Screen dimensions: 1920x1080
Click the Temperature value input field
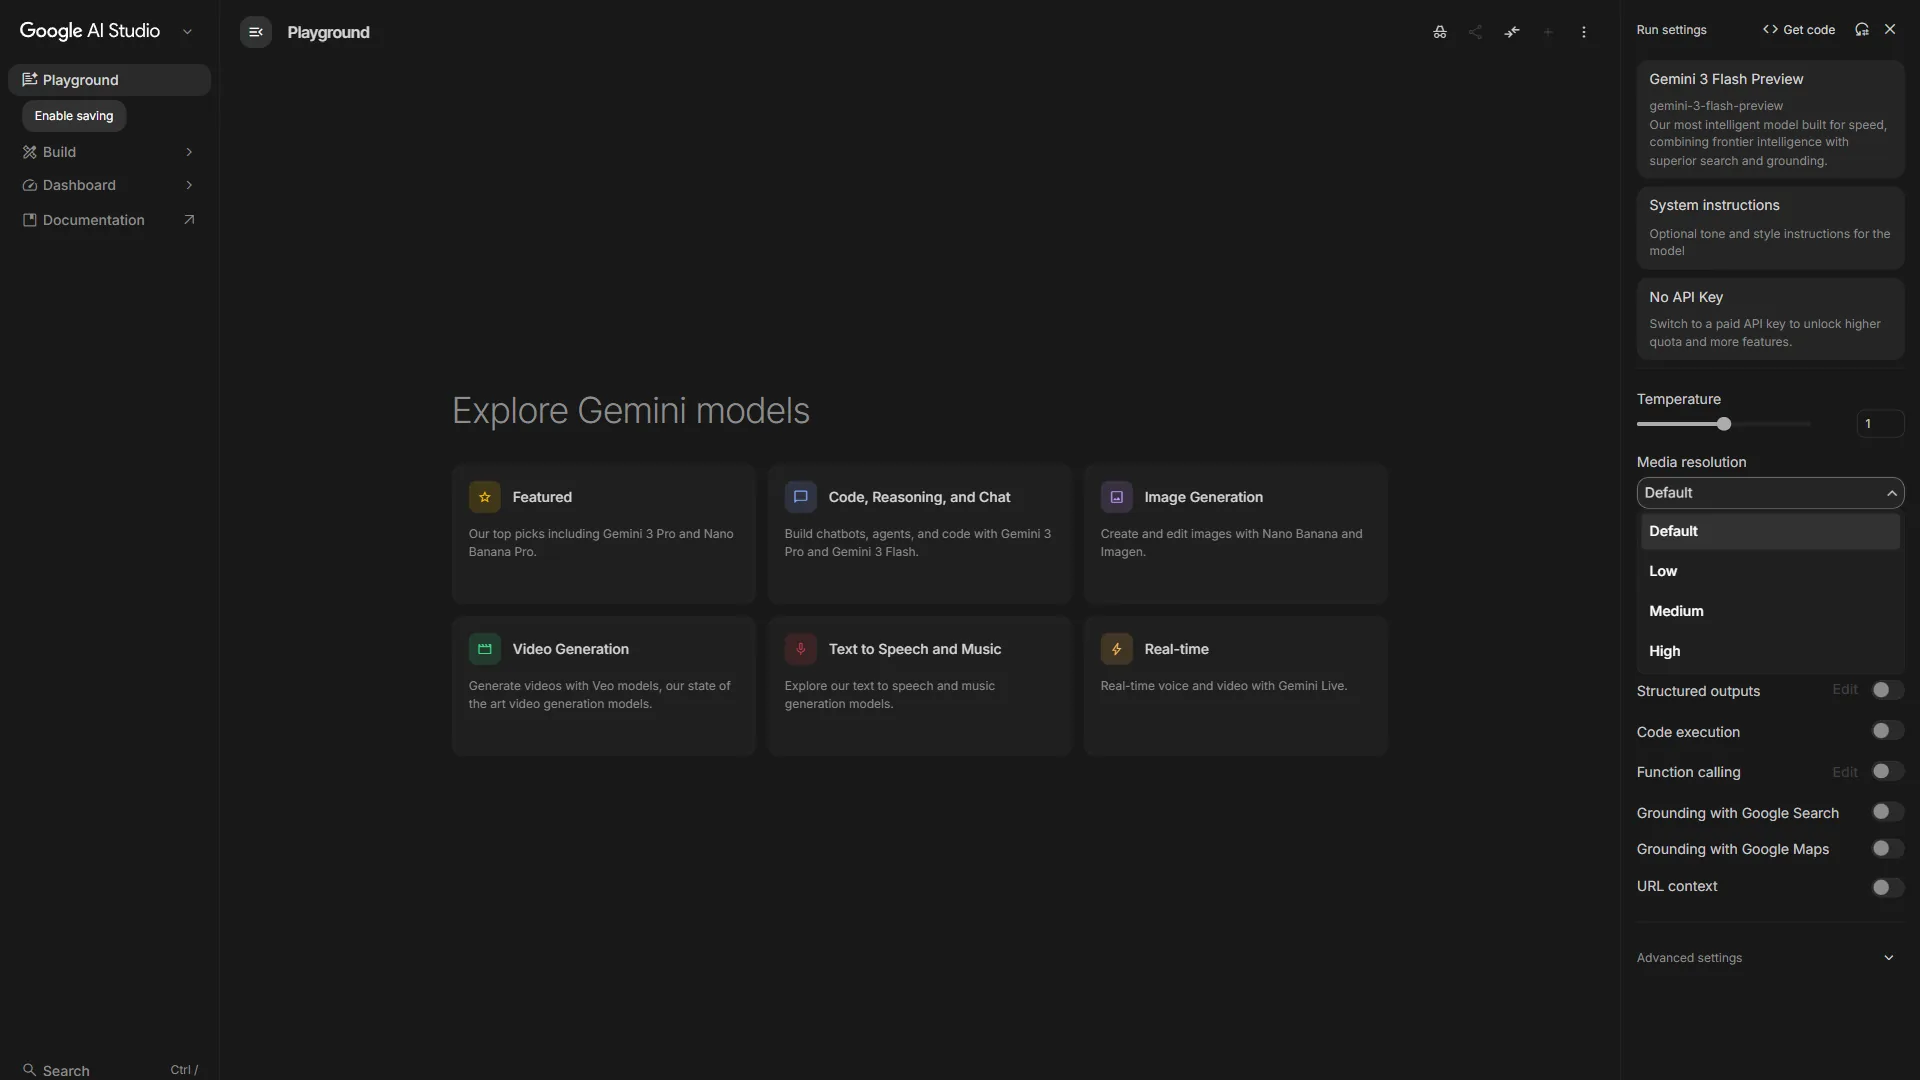[1880, 424]
